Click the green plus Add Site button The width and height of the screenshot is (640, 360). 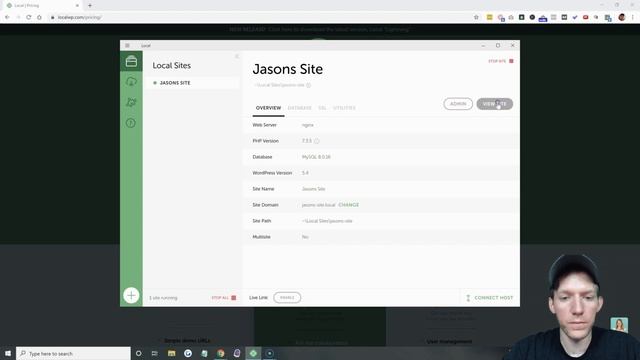[x=131, y=295]
